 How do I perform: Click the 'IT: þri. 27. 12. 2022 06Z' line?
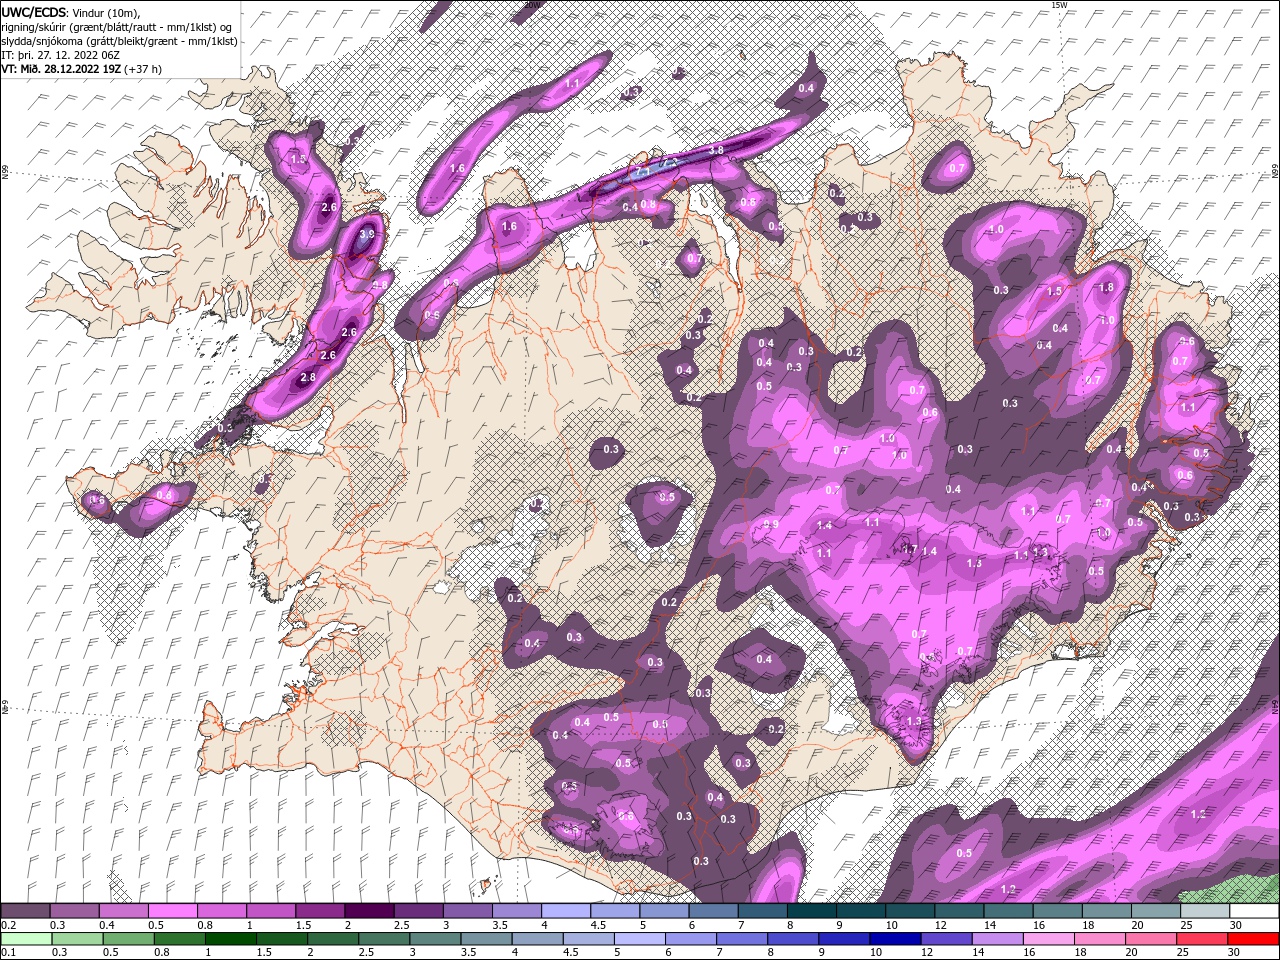pyautogui.click(x=61, y=55)
